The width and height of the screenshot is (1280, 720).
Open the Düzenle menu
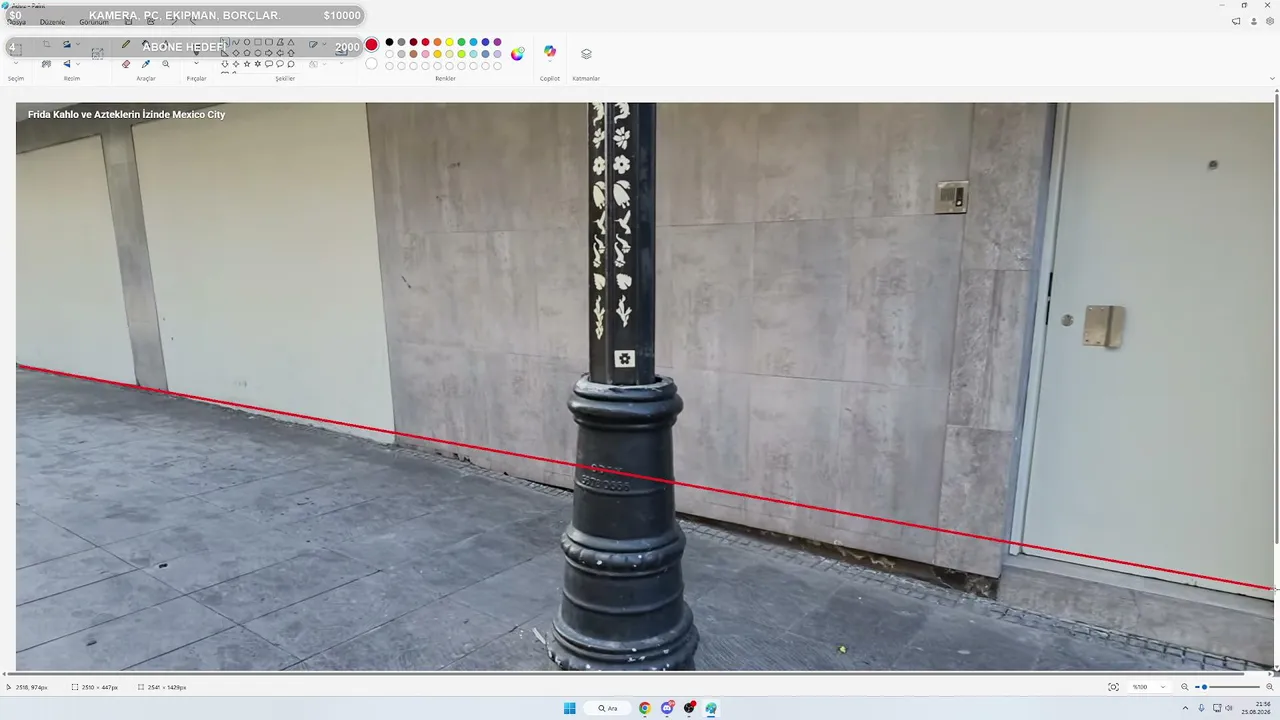tap(52, 22)
